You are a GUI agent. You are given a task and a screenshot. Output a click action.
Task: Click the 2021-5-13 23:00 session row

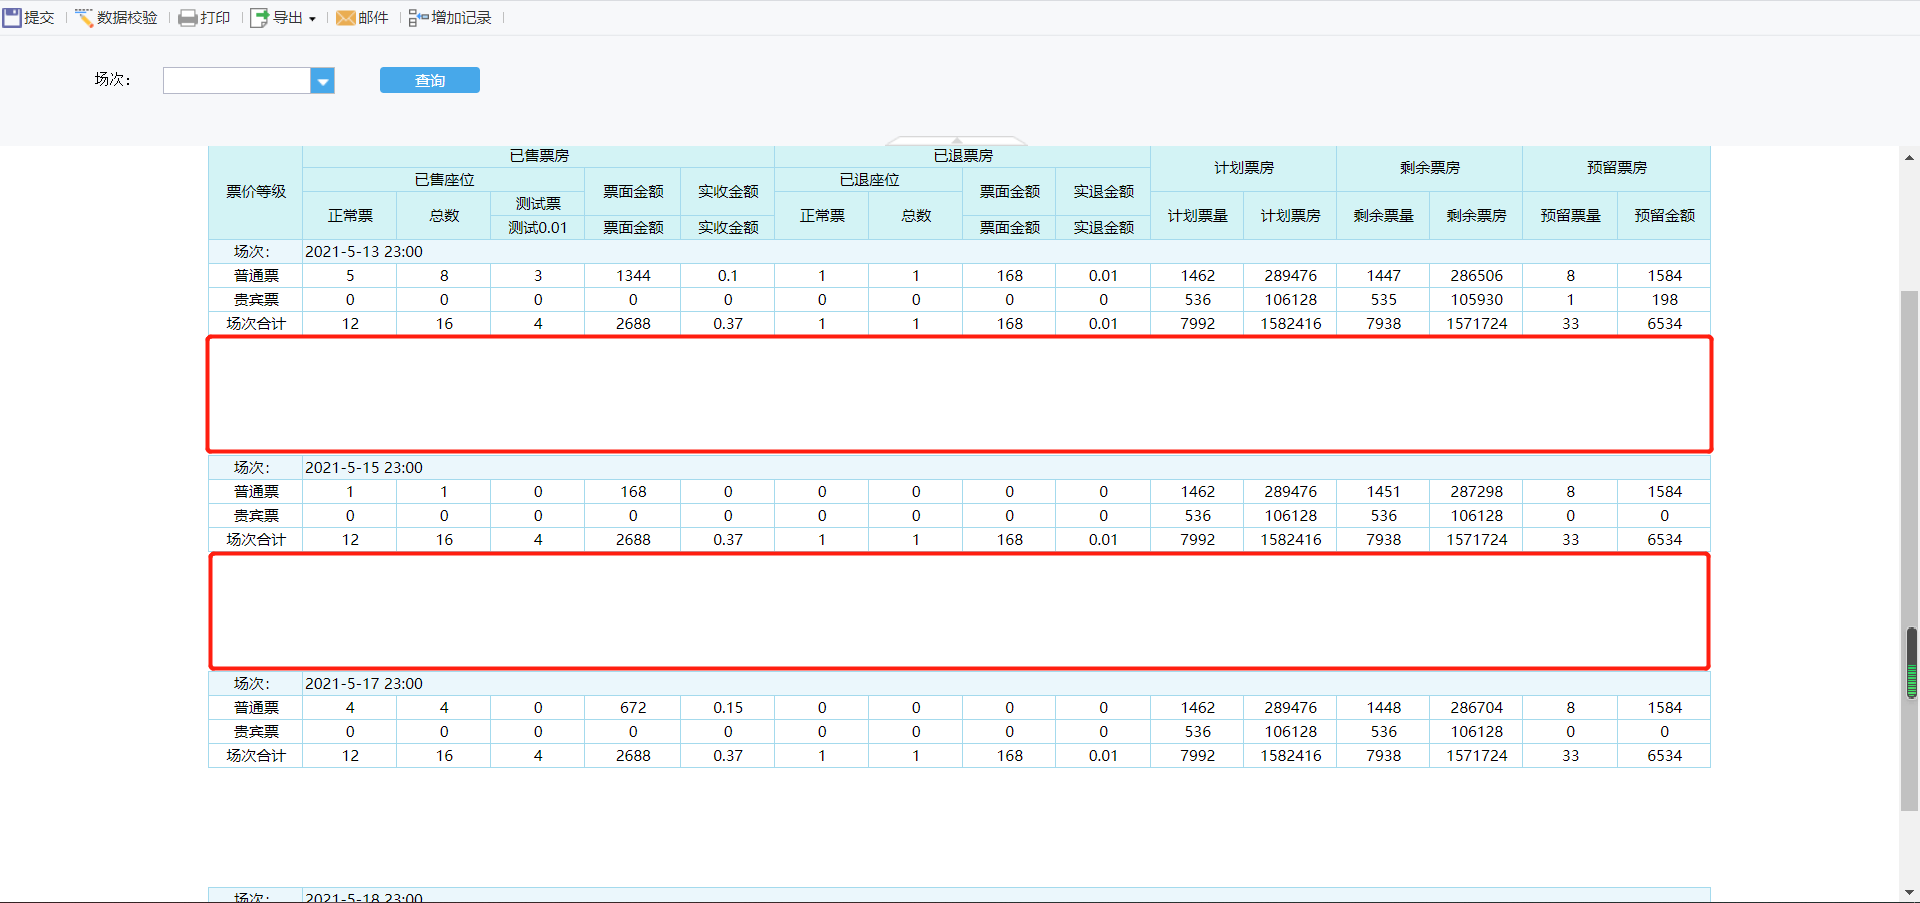pos(364,252)
